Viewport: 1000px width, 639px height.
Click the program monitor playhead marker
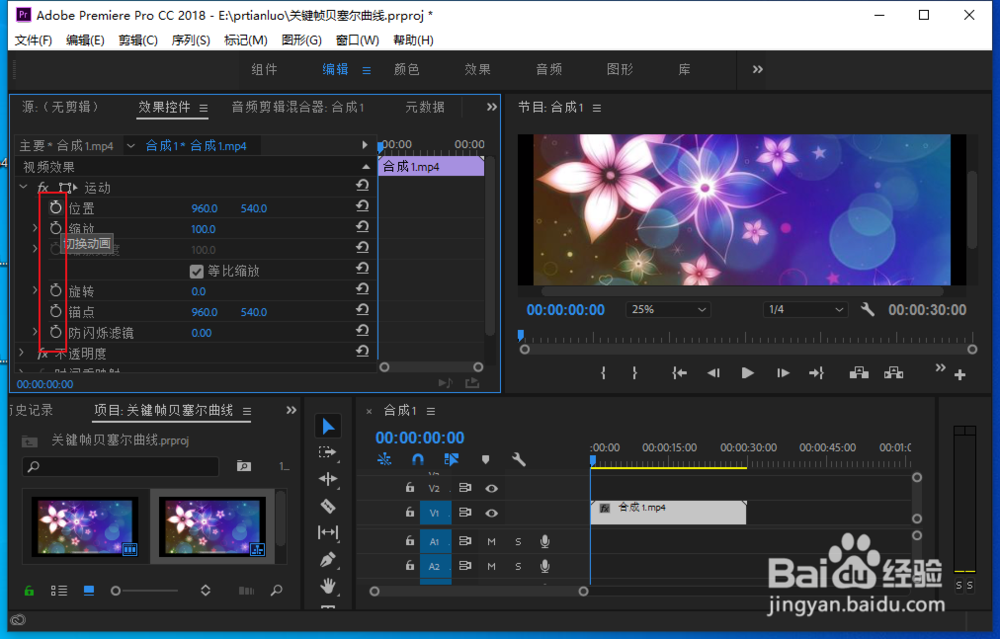coord(521,335)
